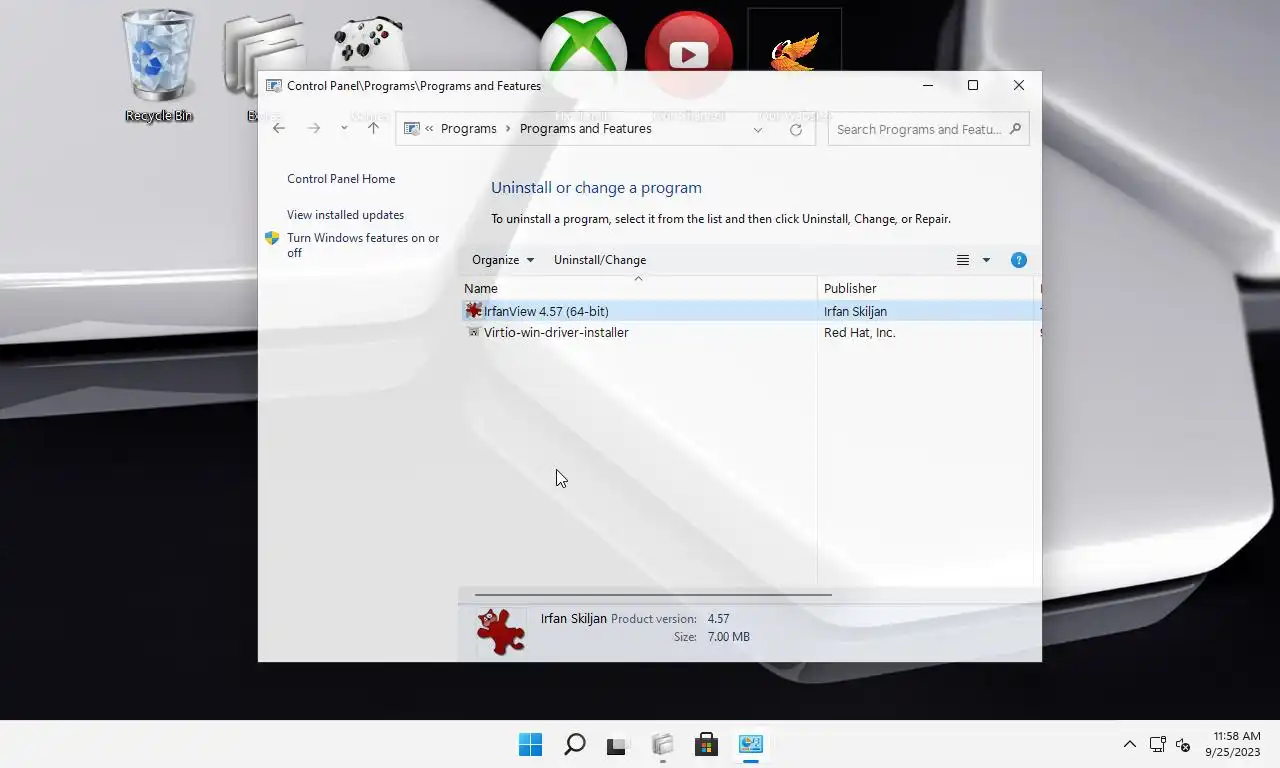Image resolution: width=1280 pixels, height=768 pixels.
Task: Open Control Panel Home link
Action: point(341,179)
